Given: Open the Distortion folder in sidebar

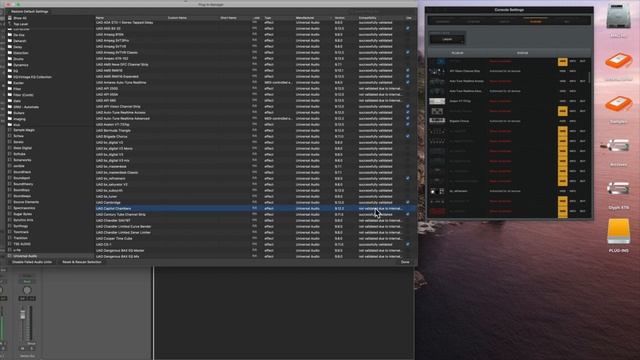Looking at the screenshot, I should 20,53.
